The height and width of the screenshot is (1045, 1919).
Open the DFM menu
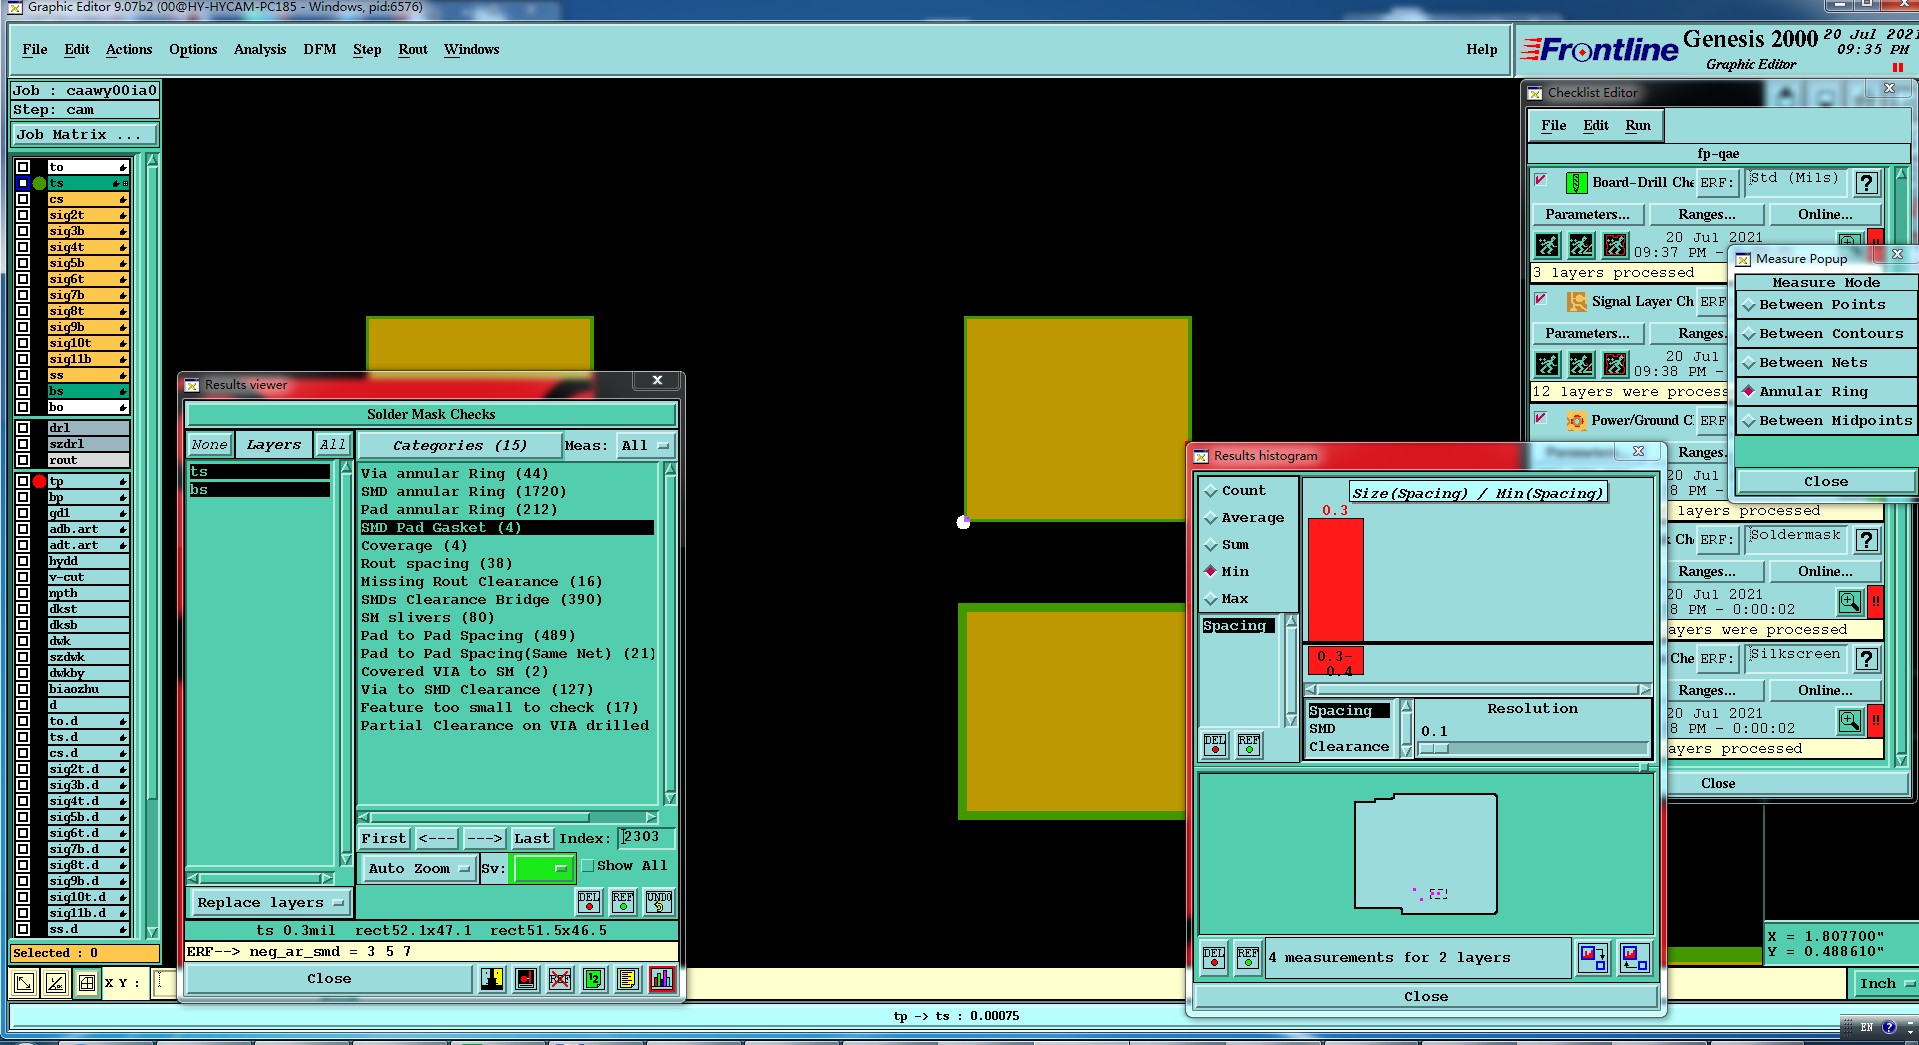click(320, 50)
